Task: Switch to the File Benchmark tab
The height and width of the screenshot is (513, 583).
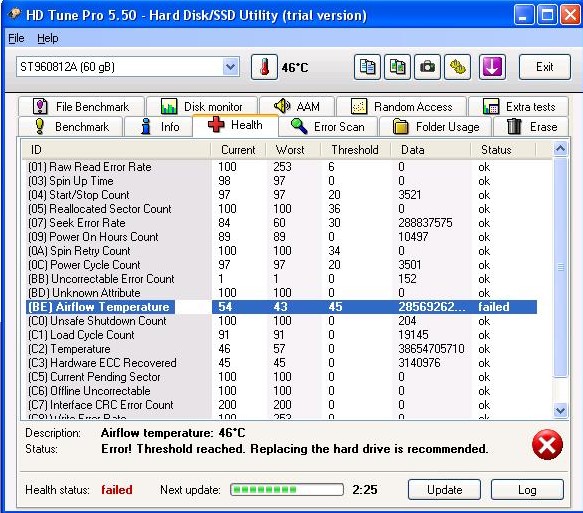Action: pos(81,107)
